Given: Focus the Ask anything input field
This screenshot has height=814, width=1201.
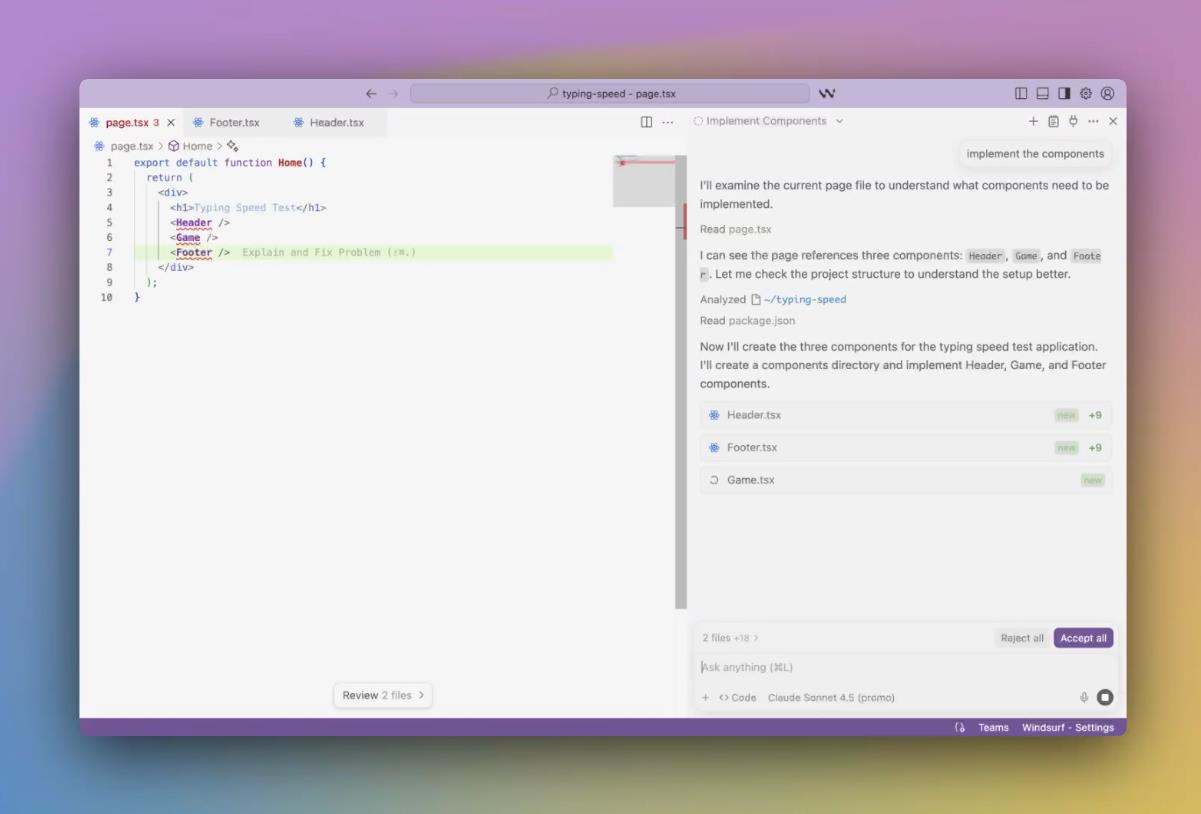Looking at the screenshot, I should (x=905, y=667).
